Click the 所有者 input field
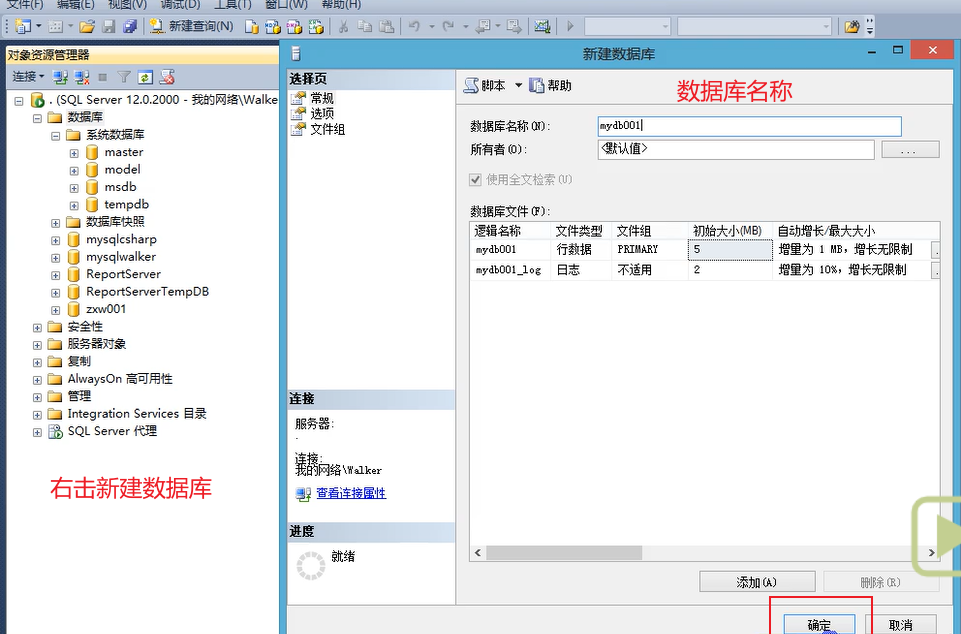 [736, 150]
